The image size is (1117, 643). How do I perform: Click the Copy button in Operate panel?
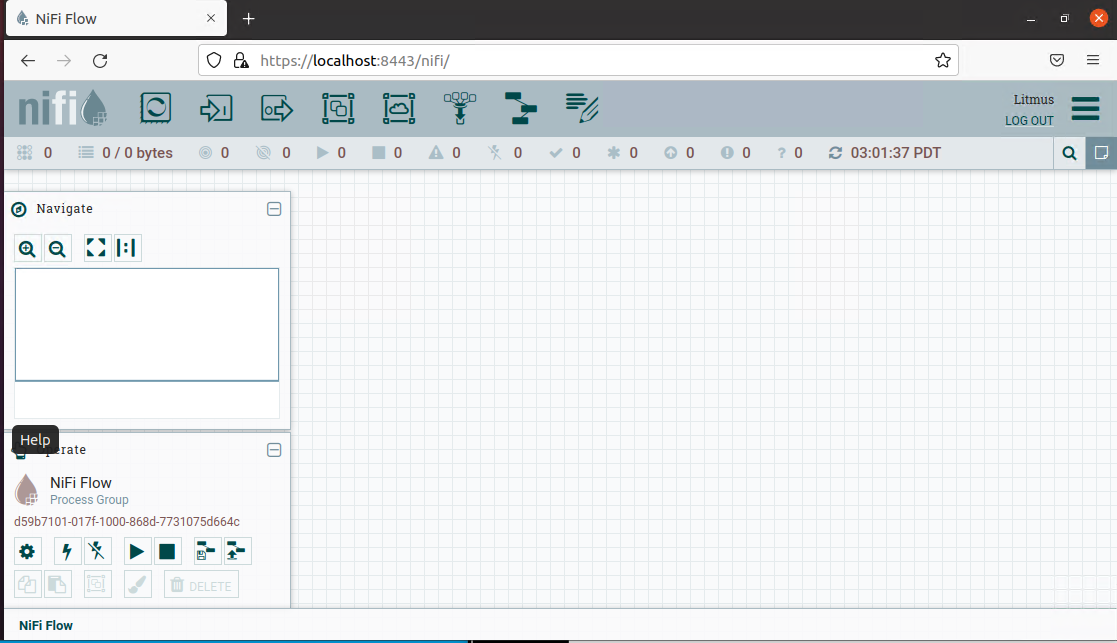[27, 585]
